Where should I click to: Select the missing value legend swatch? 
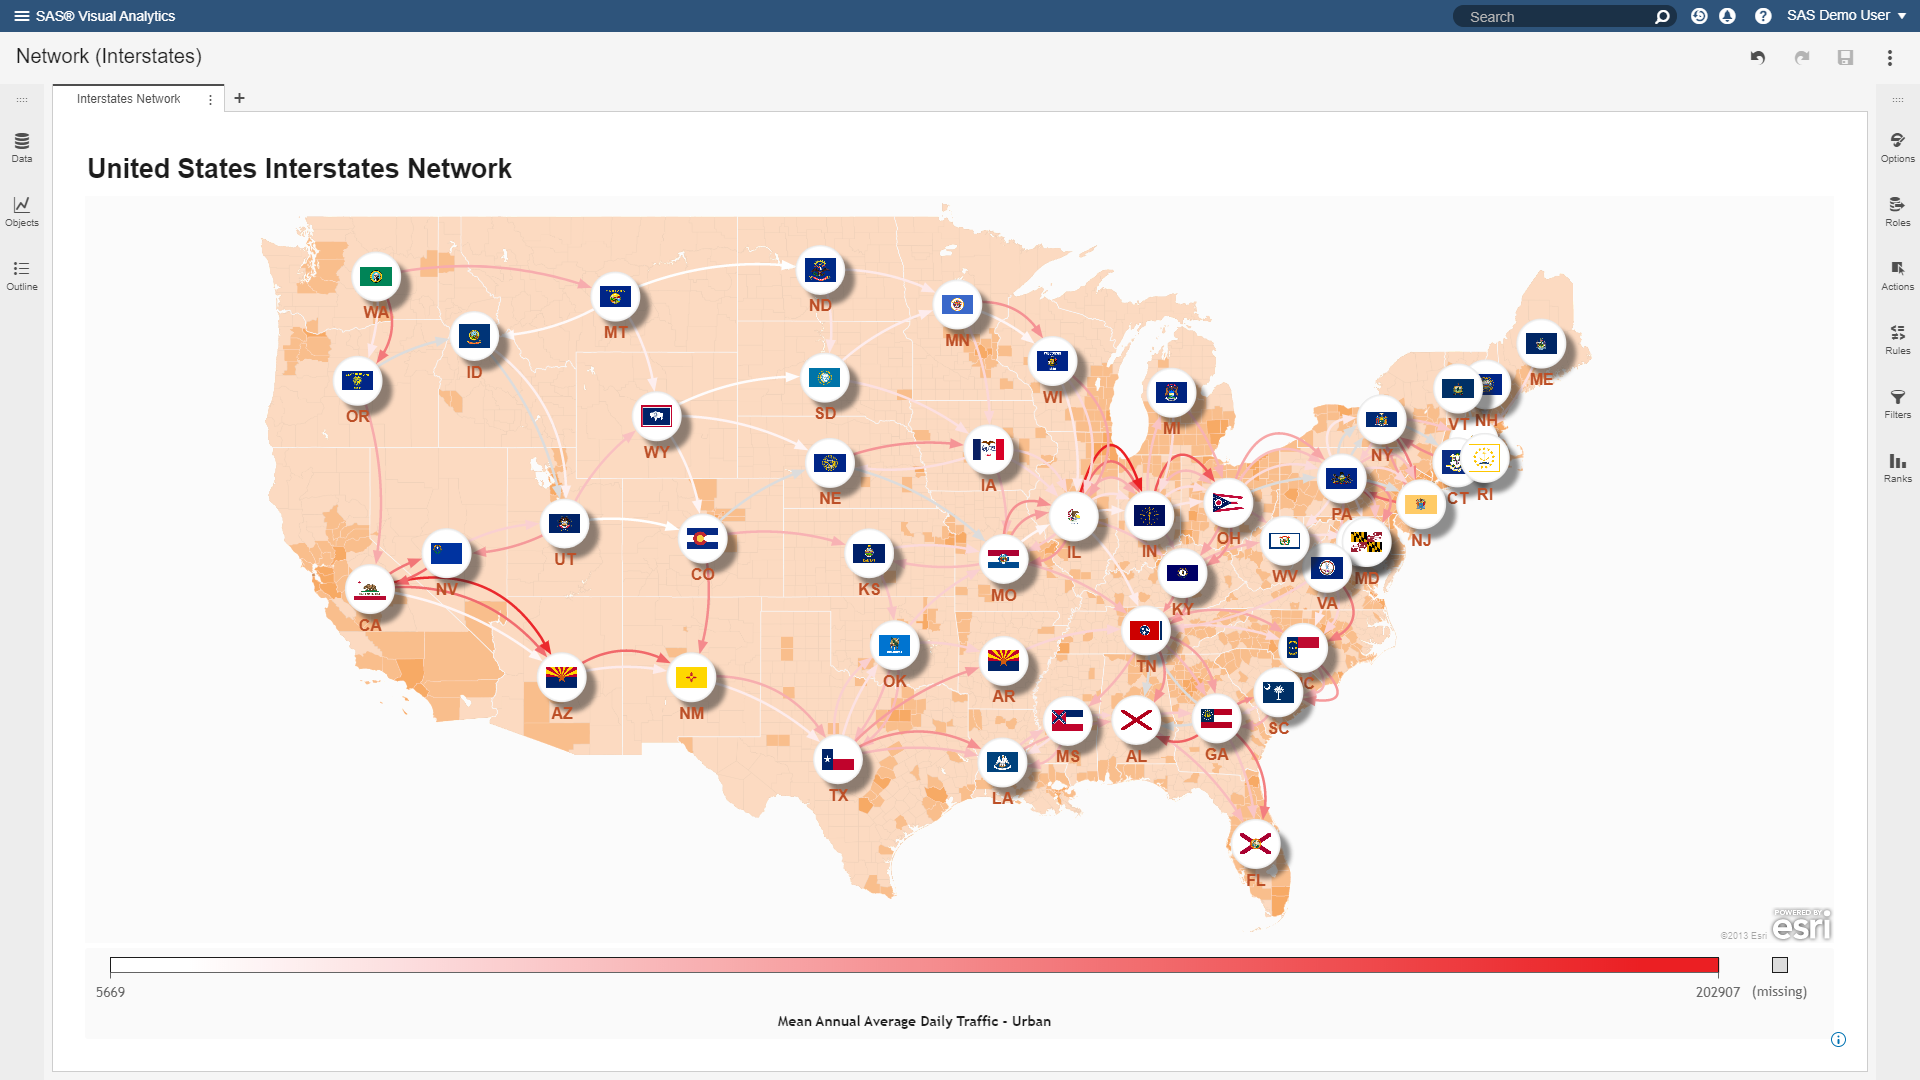[x=1780, y=965]
